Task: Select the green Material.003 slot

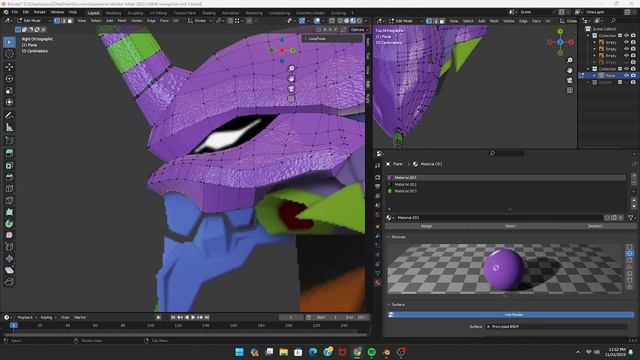Action: coord(506,191)
